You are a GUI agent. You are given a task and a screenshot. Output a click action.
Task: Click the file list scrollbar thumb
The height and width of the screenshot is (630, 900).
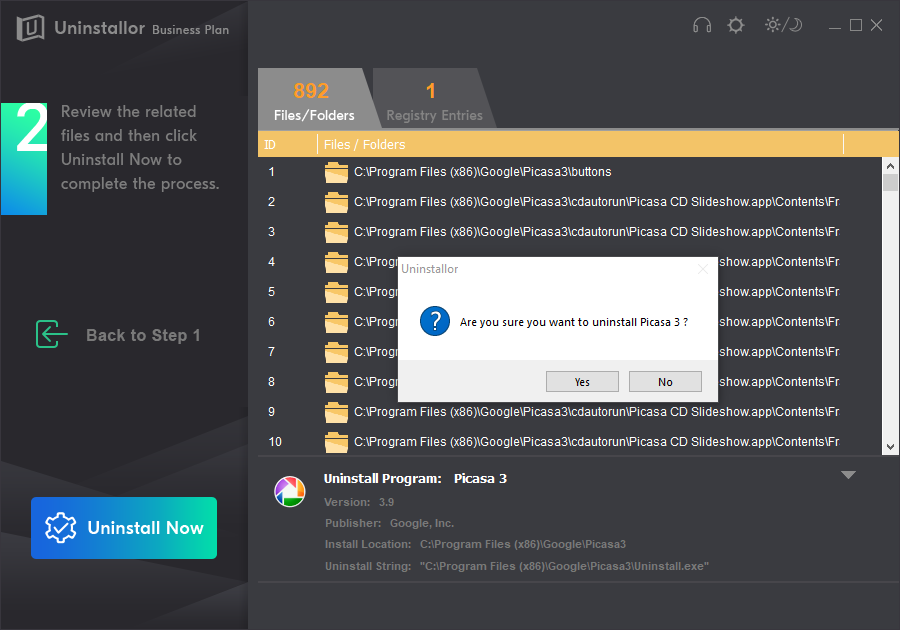click(890, 182)
